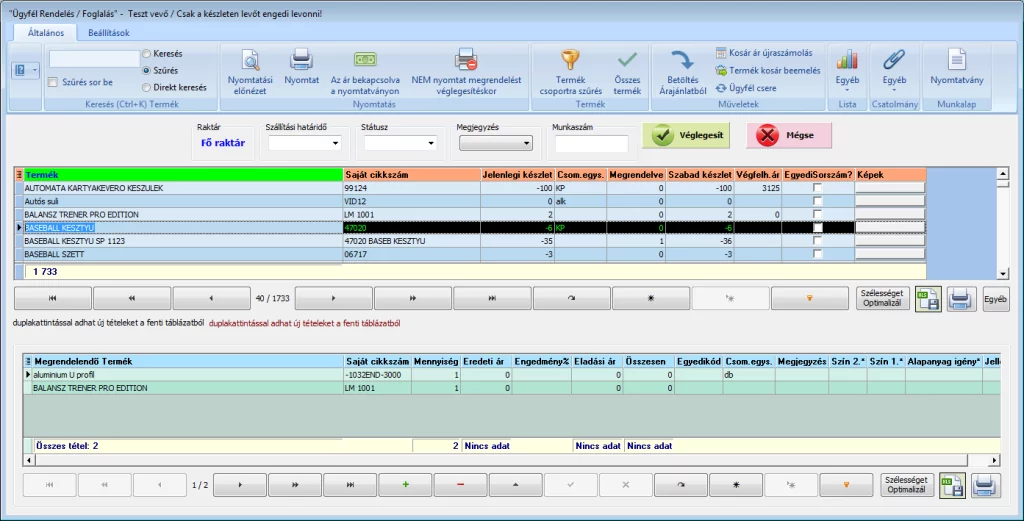
Task: Click the Munkaszám input field
Action: 592,144
